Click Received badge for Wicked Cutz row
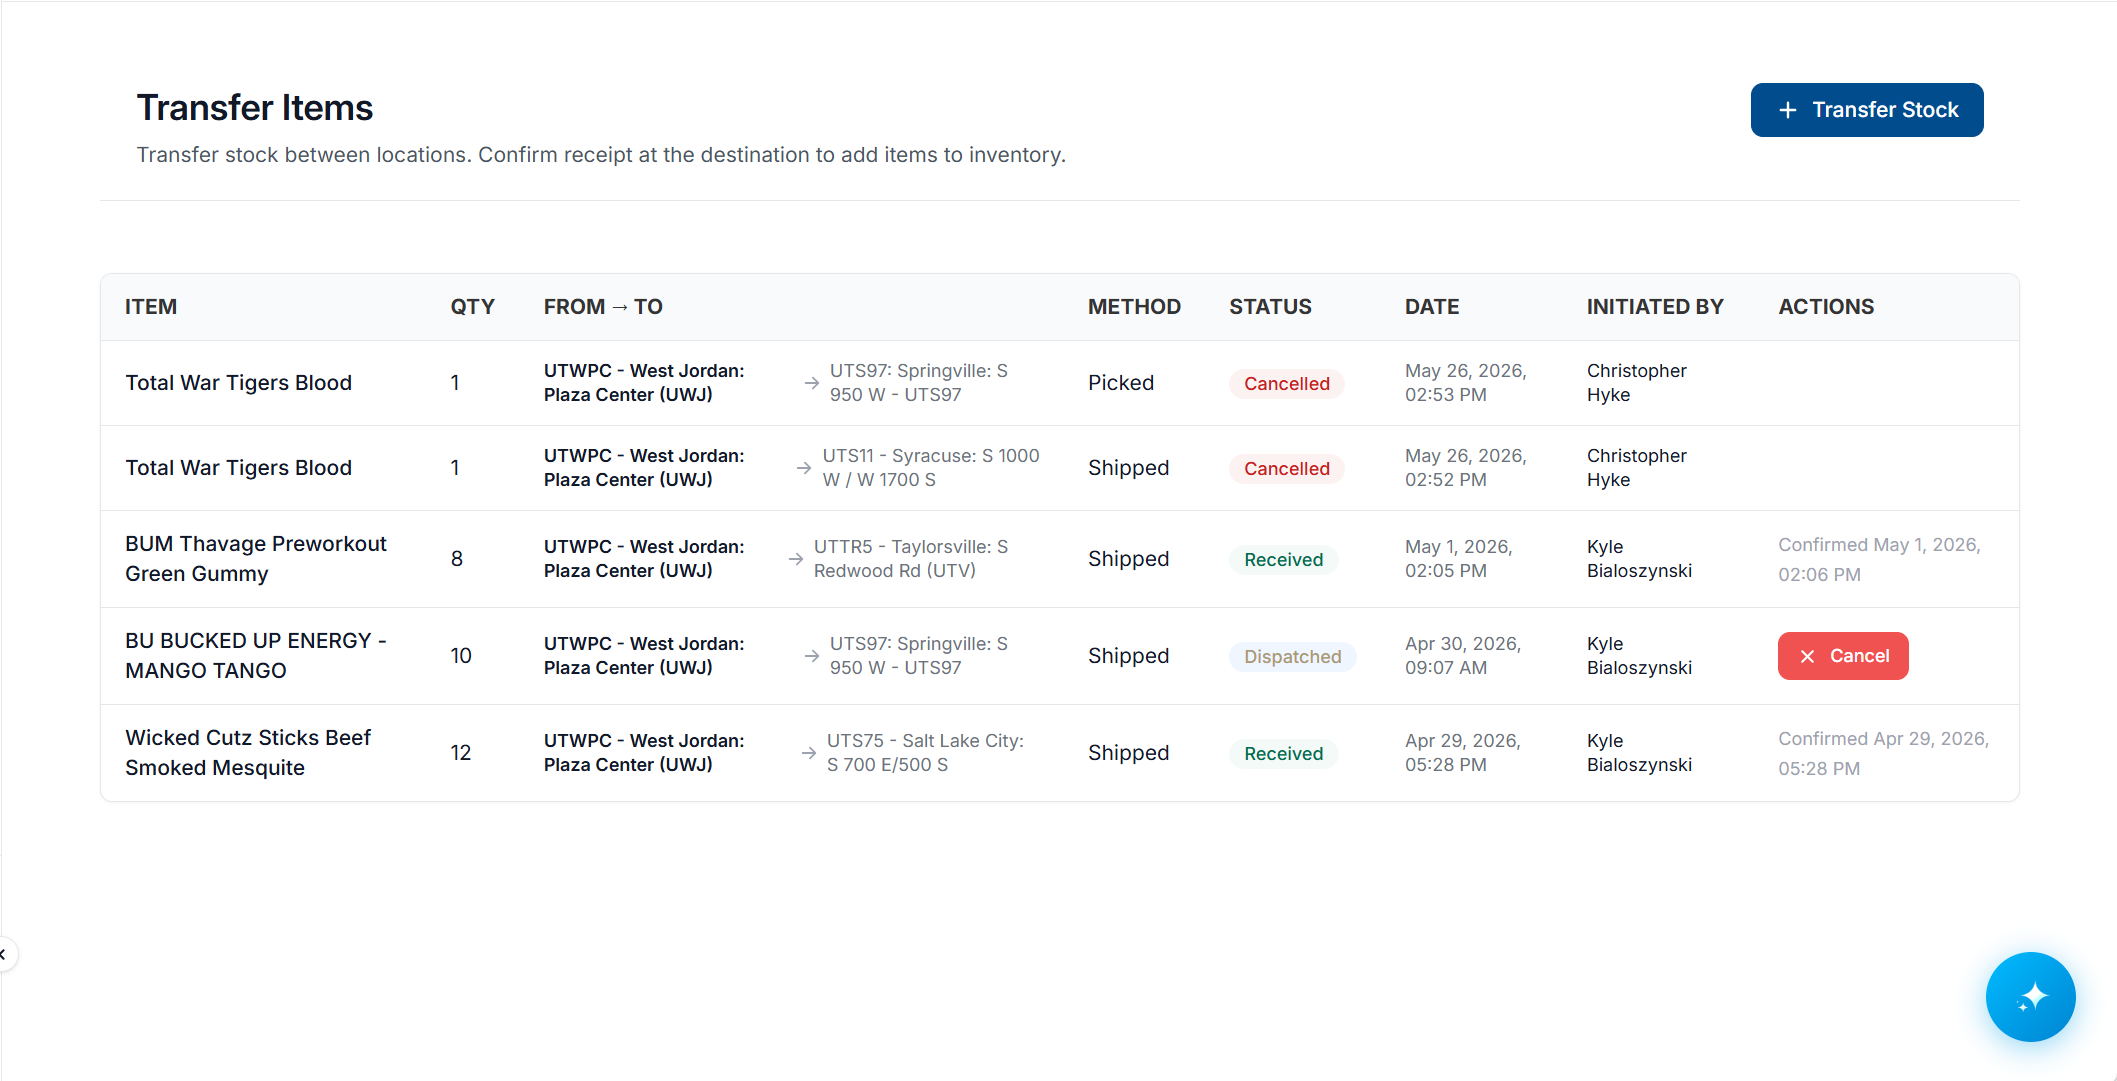 pyautogui.click(x=1283, y=754)
